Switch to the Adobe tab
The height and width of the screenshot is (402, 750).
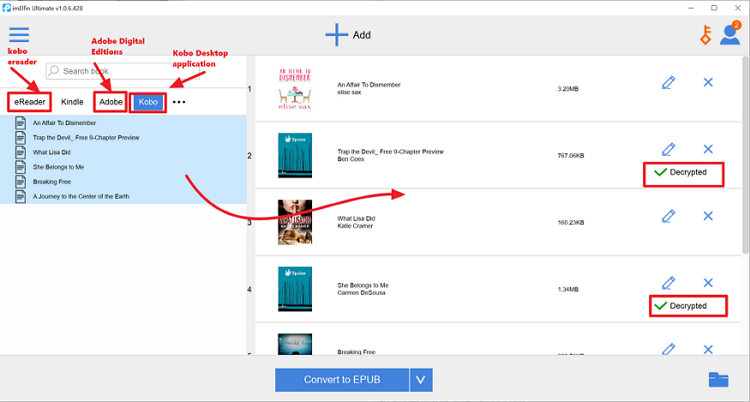(111, 102)
